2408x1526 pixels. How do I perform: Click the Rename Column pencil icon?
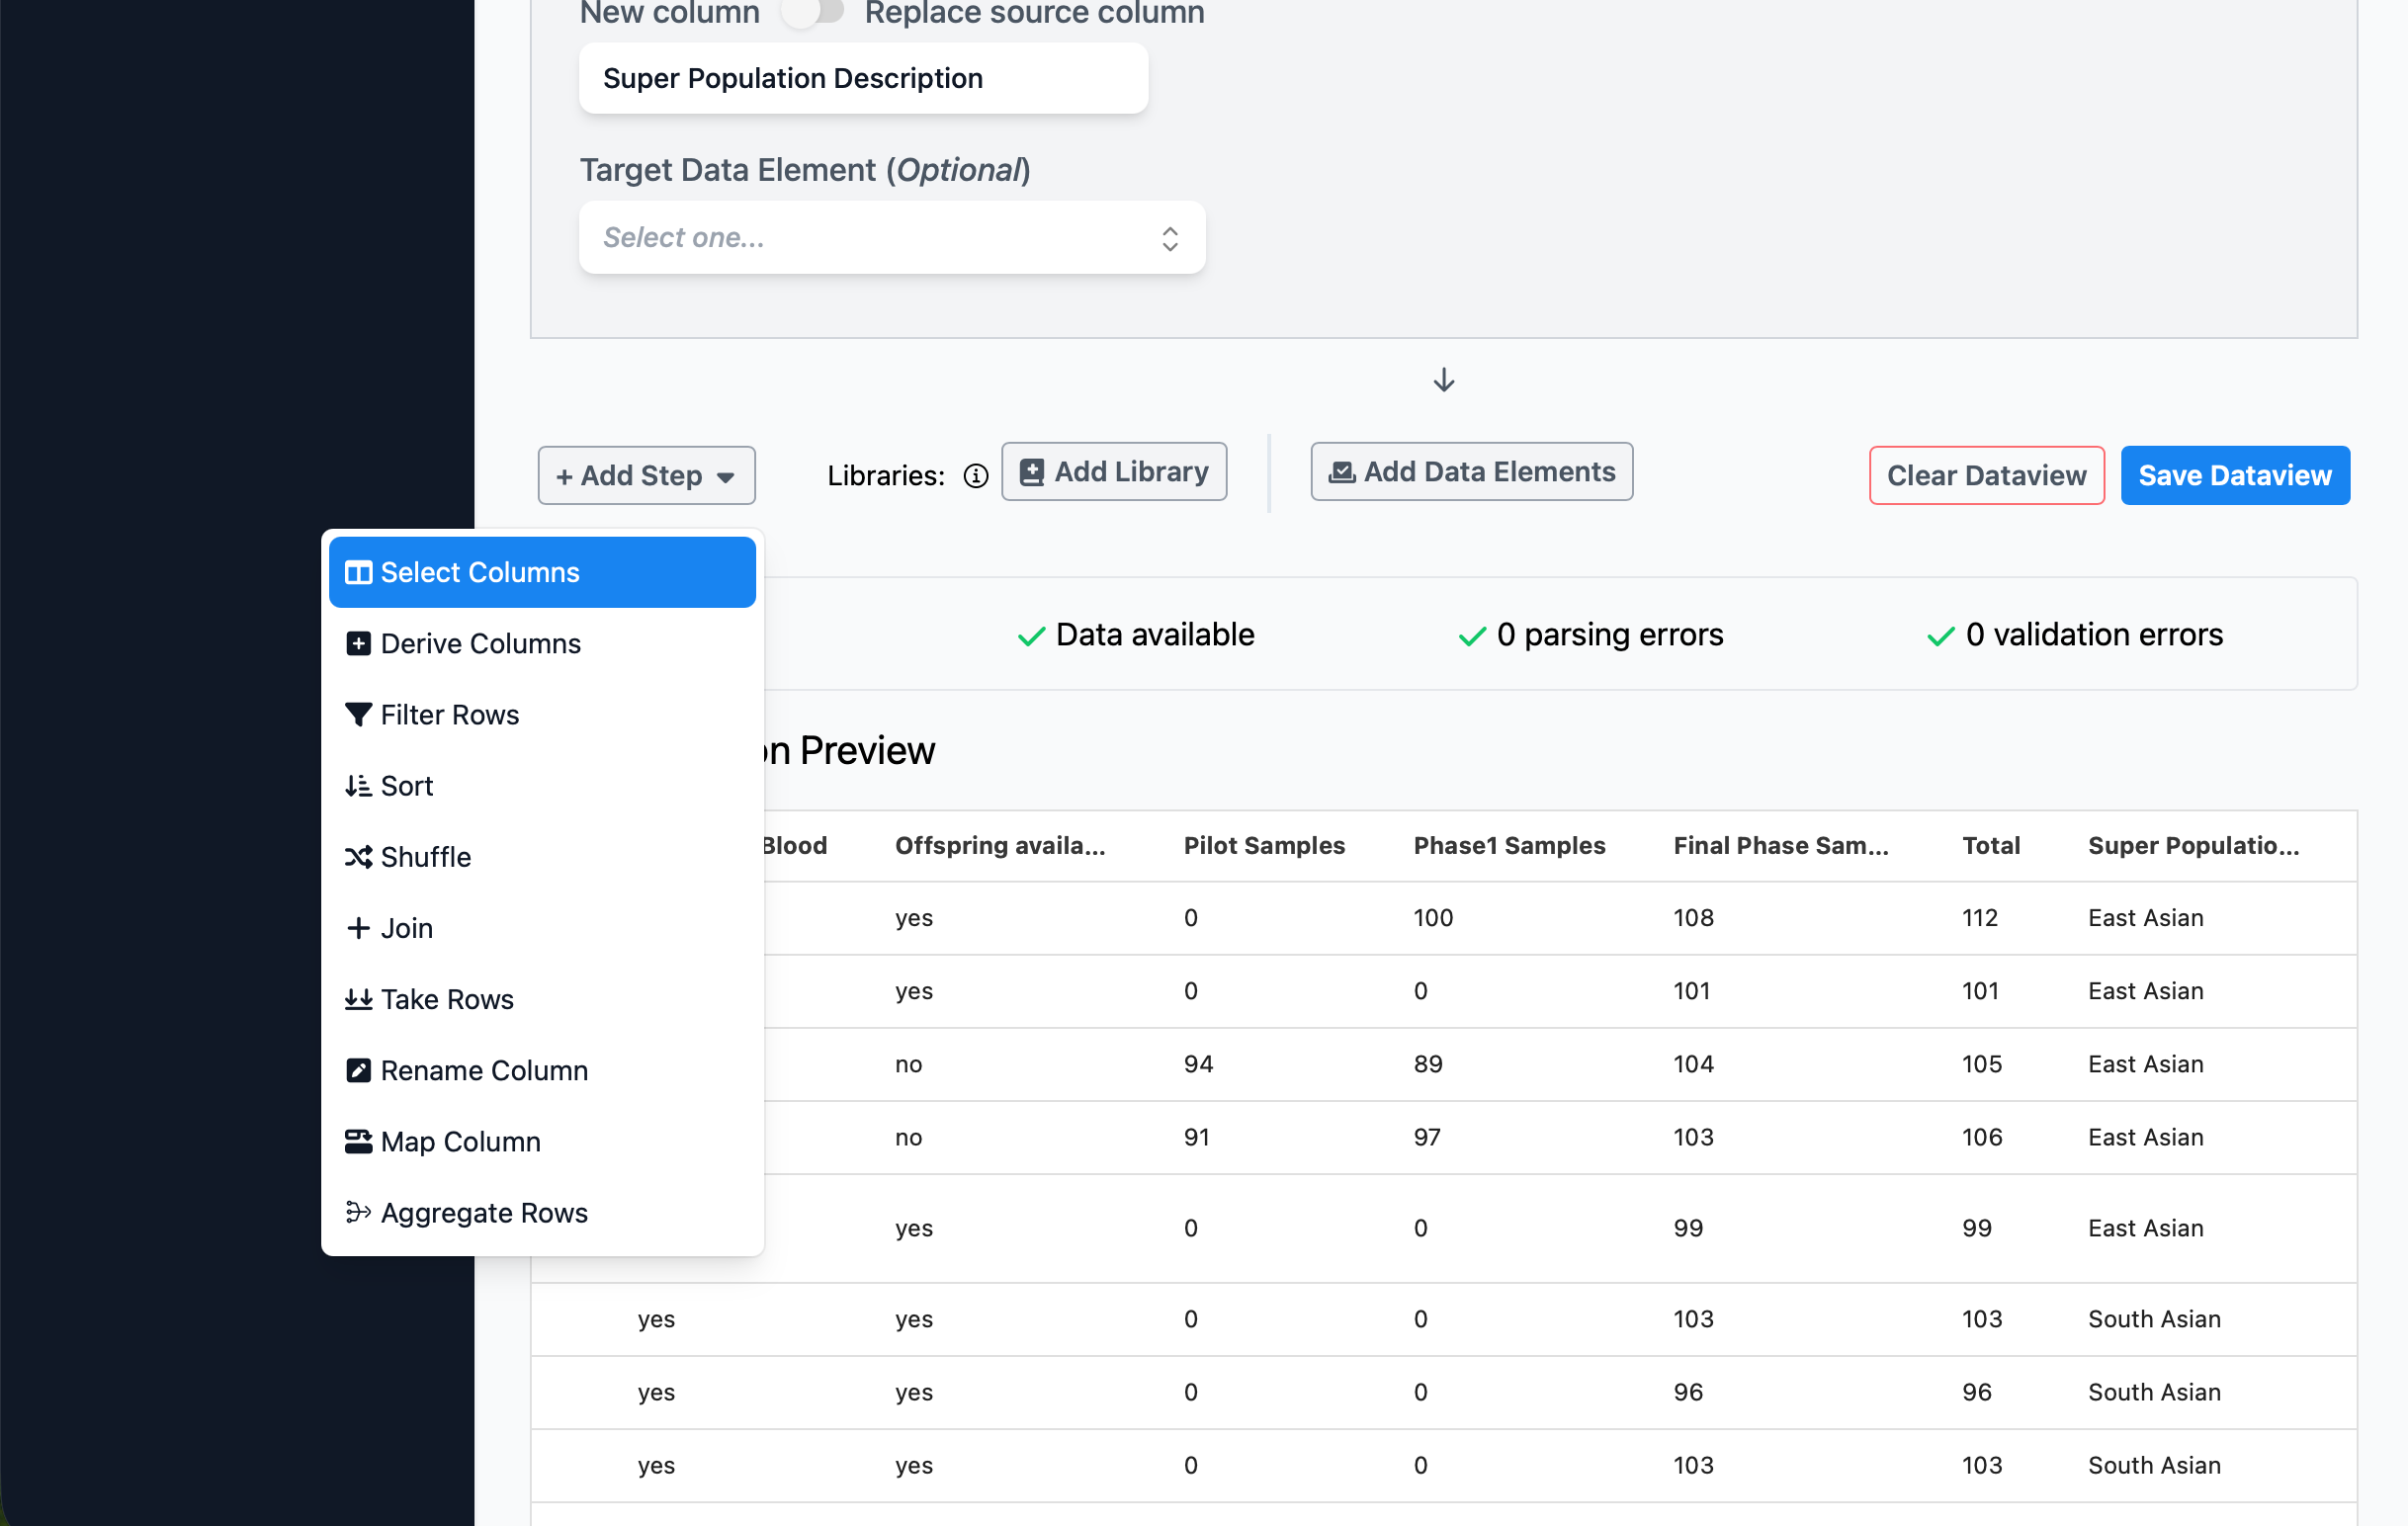coord(358,1070)
